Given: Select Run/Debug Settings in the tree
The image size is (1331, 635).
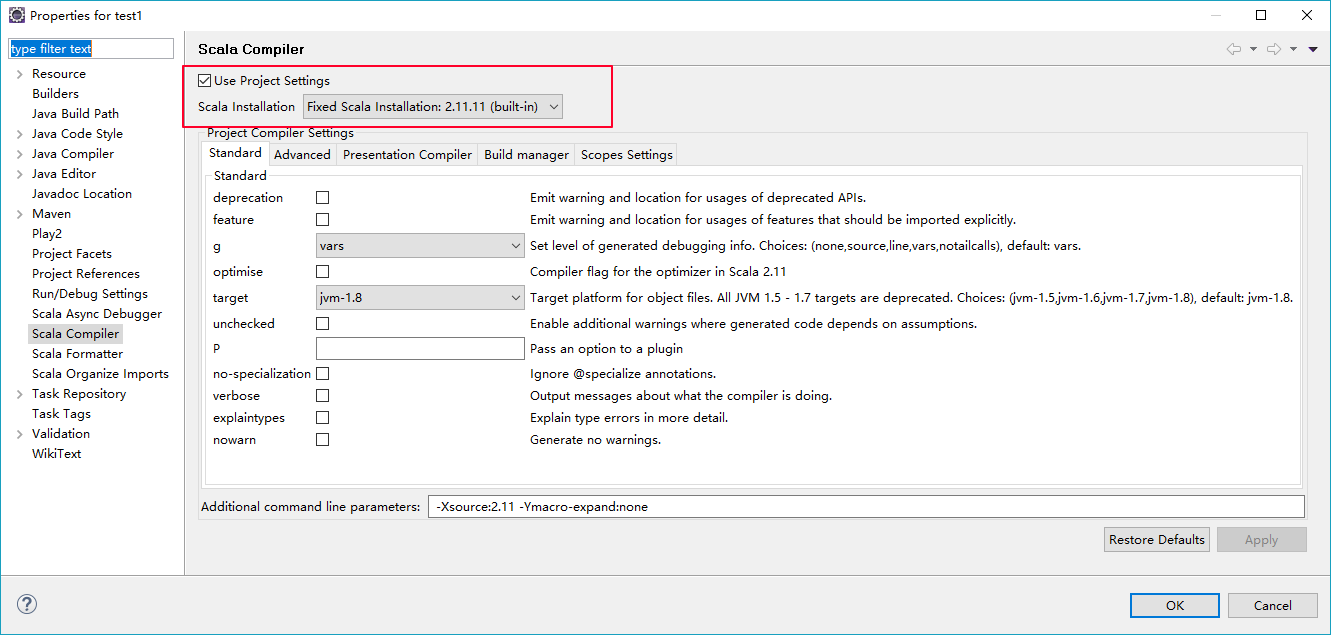Looking at the screenshot, I should click(90, 294).
